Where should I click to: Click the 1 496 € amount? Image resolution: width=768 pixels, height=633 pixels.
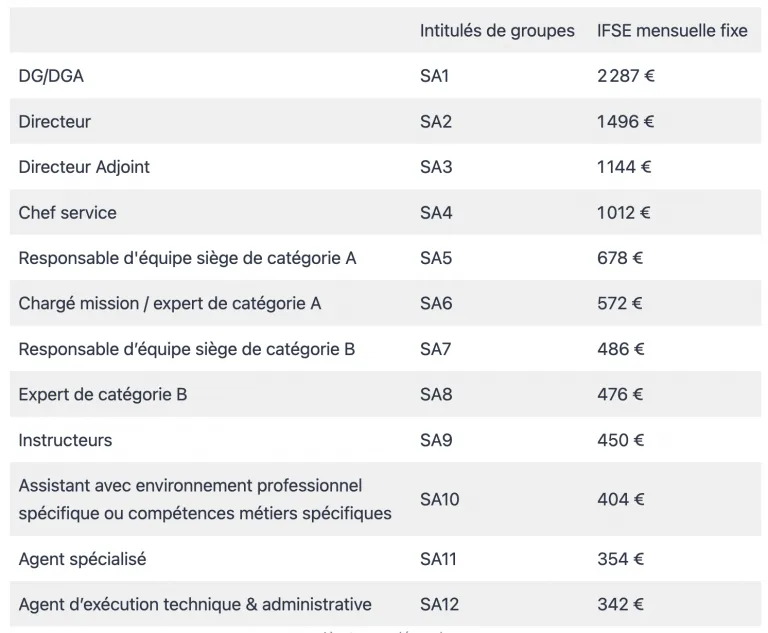pos(625,122)
